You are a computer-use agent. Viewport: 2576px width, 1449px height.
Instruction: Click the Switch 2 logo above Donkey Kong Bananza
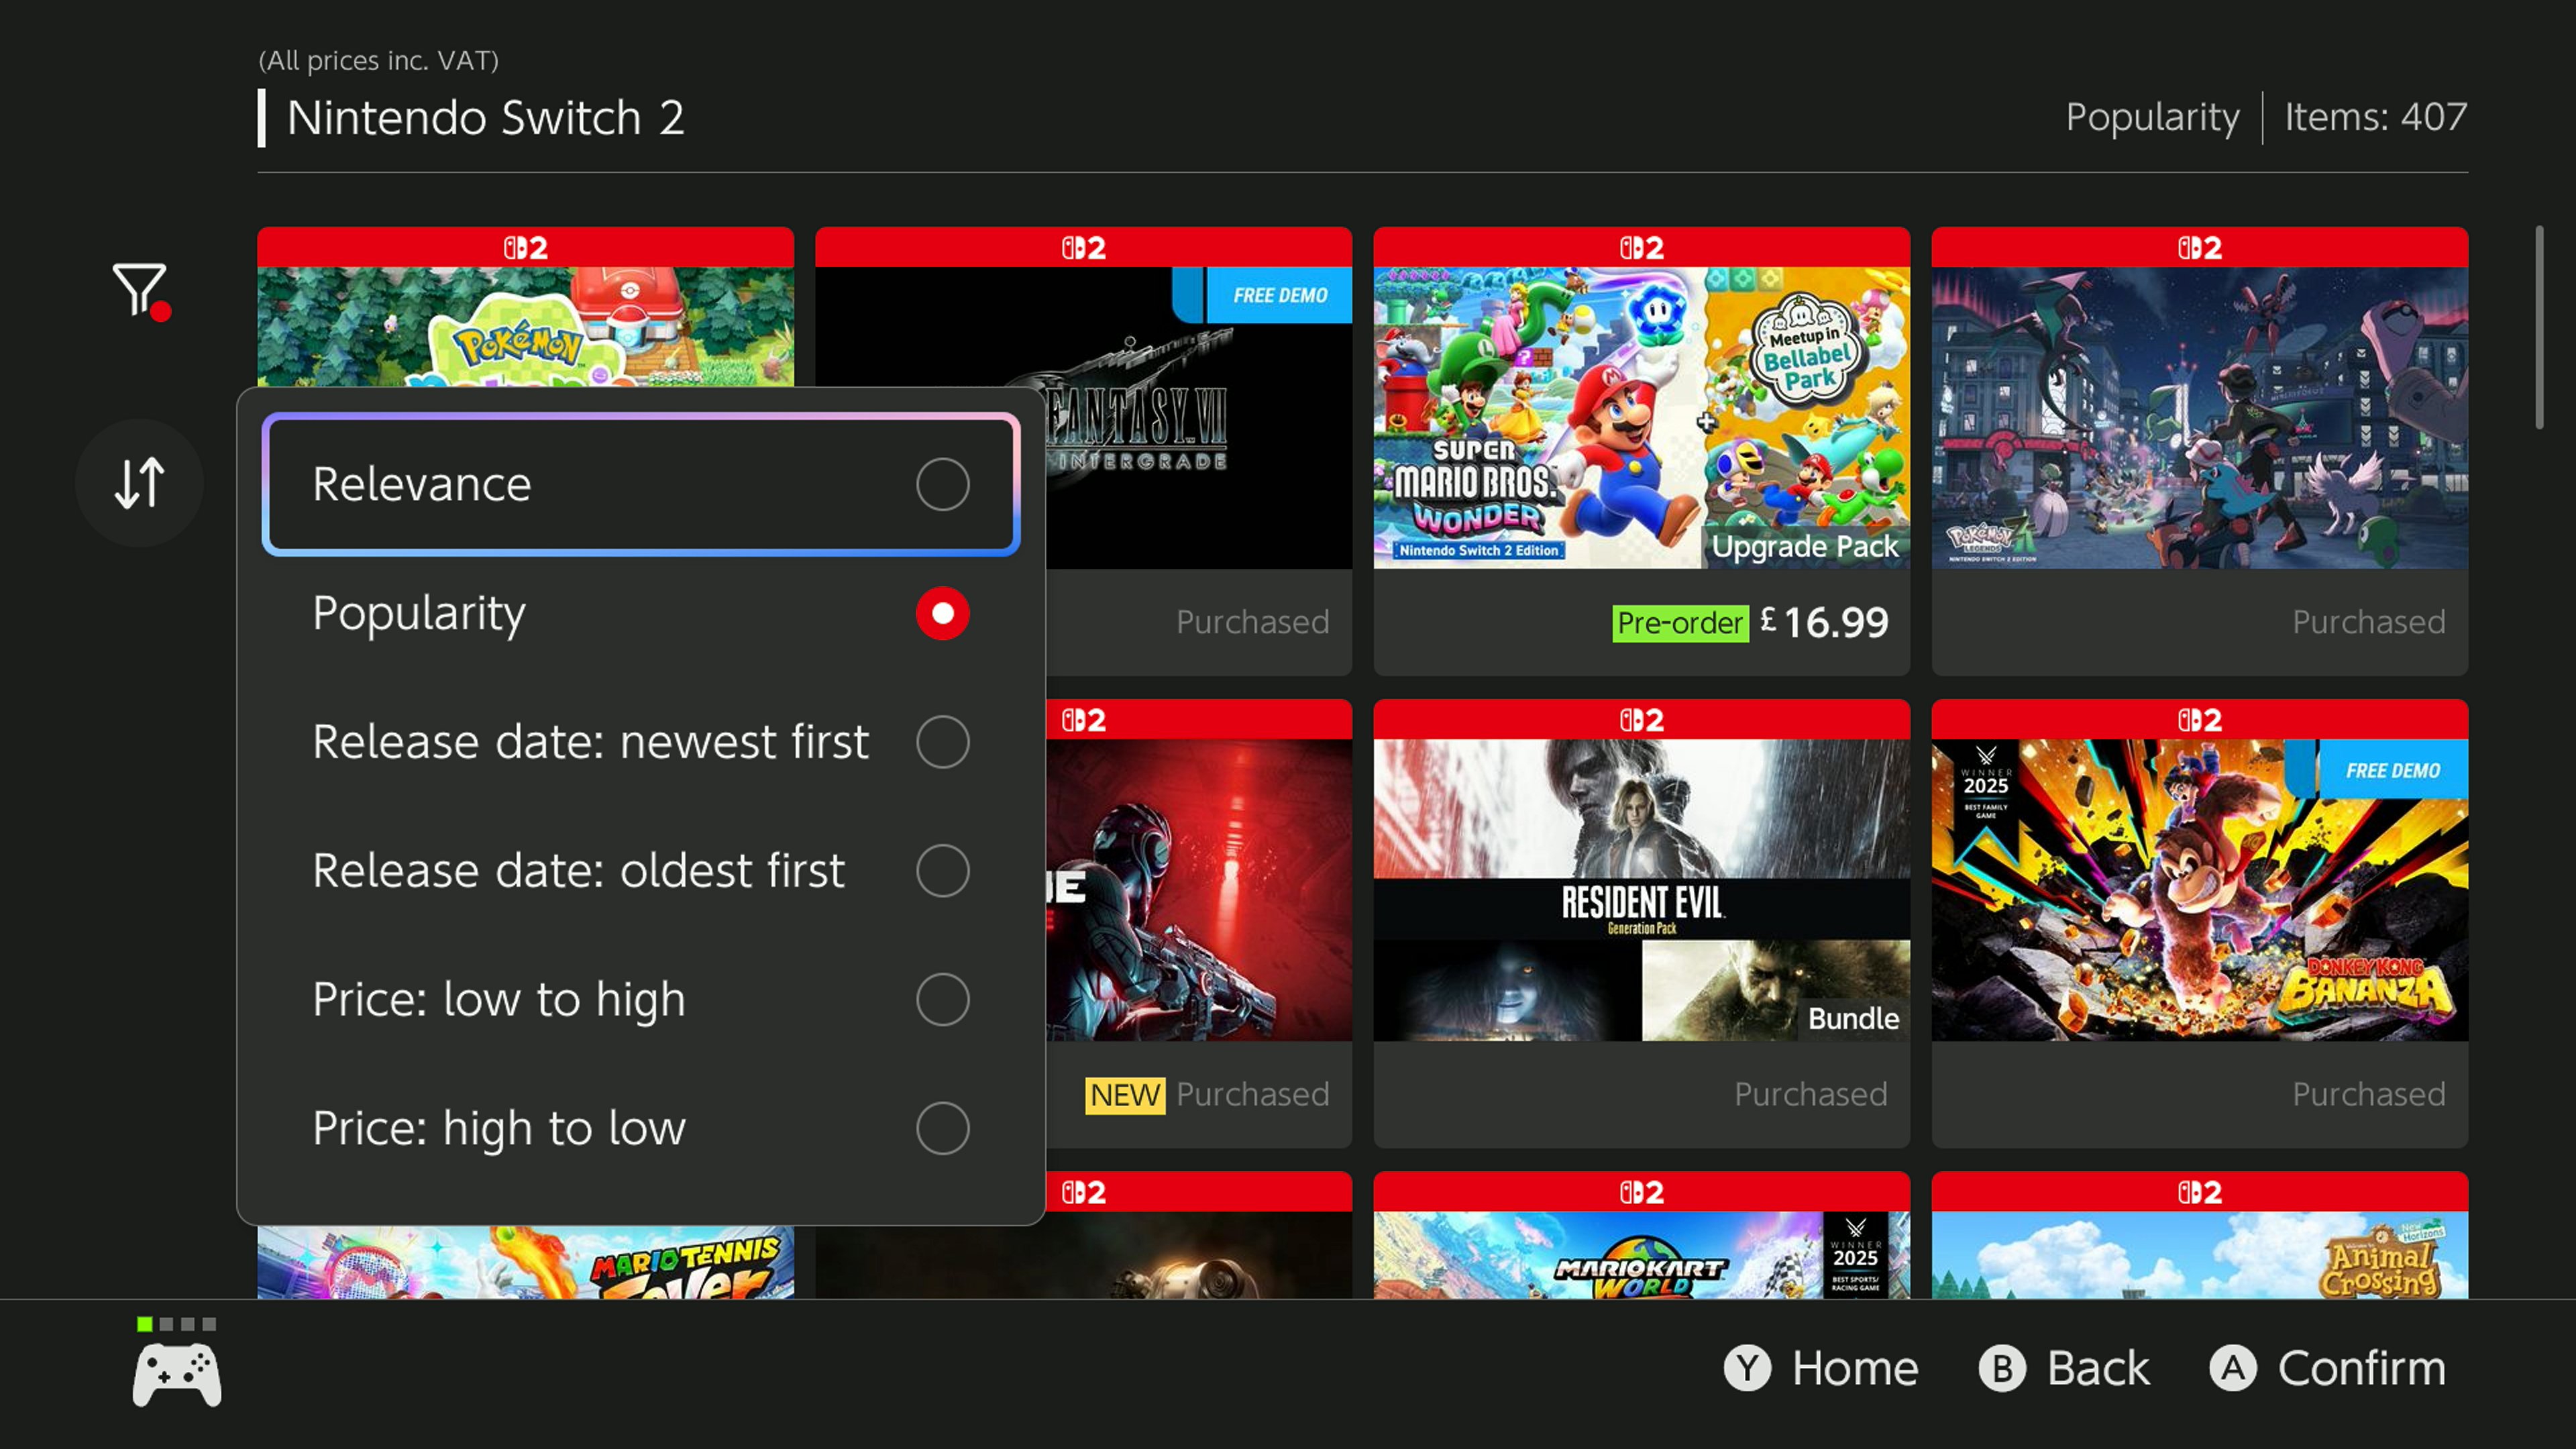[x=2199, y=719]
